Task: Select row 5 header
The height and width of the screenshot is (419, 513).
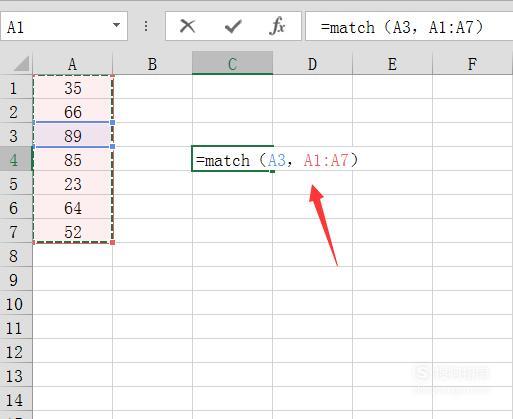Action: [16, 184]
